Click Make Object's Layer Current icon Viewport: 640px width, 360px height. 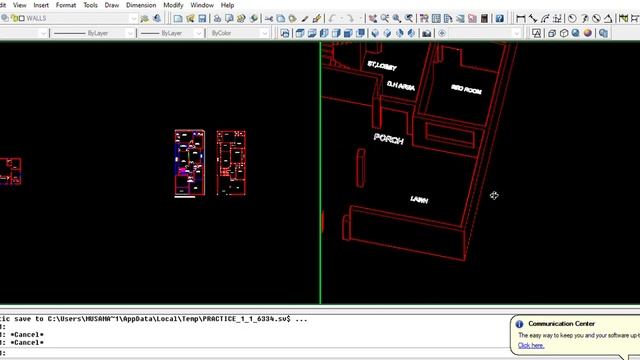144,18
